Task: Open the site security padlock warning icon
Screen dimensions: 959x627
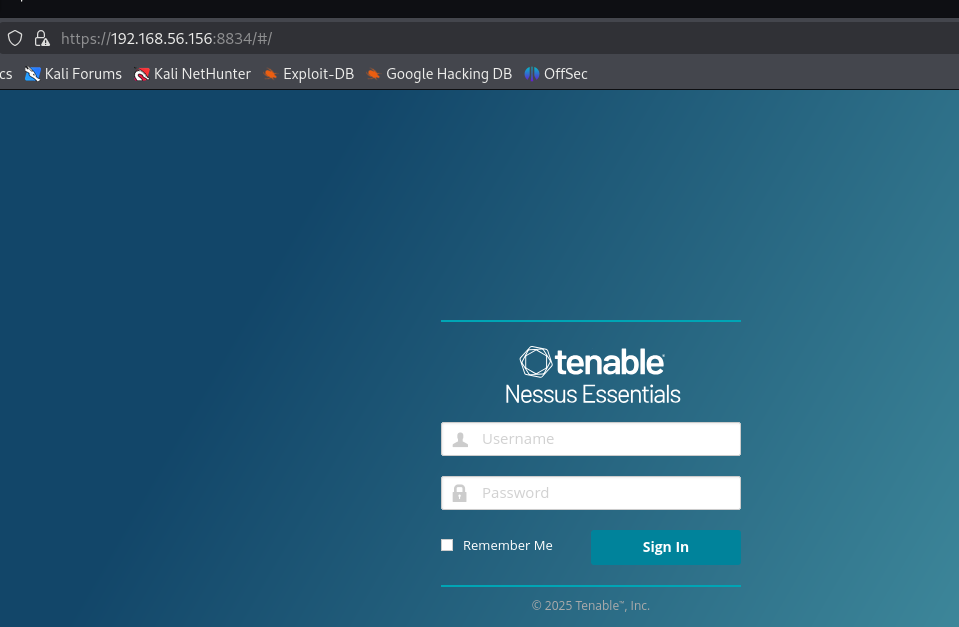Action: [x=42, y=39]
